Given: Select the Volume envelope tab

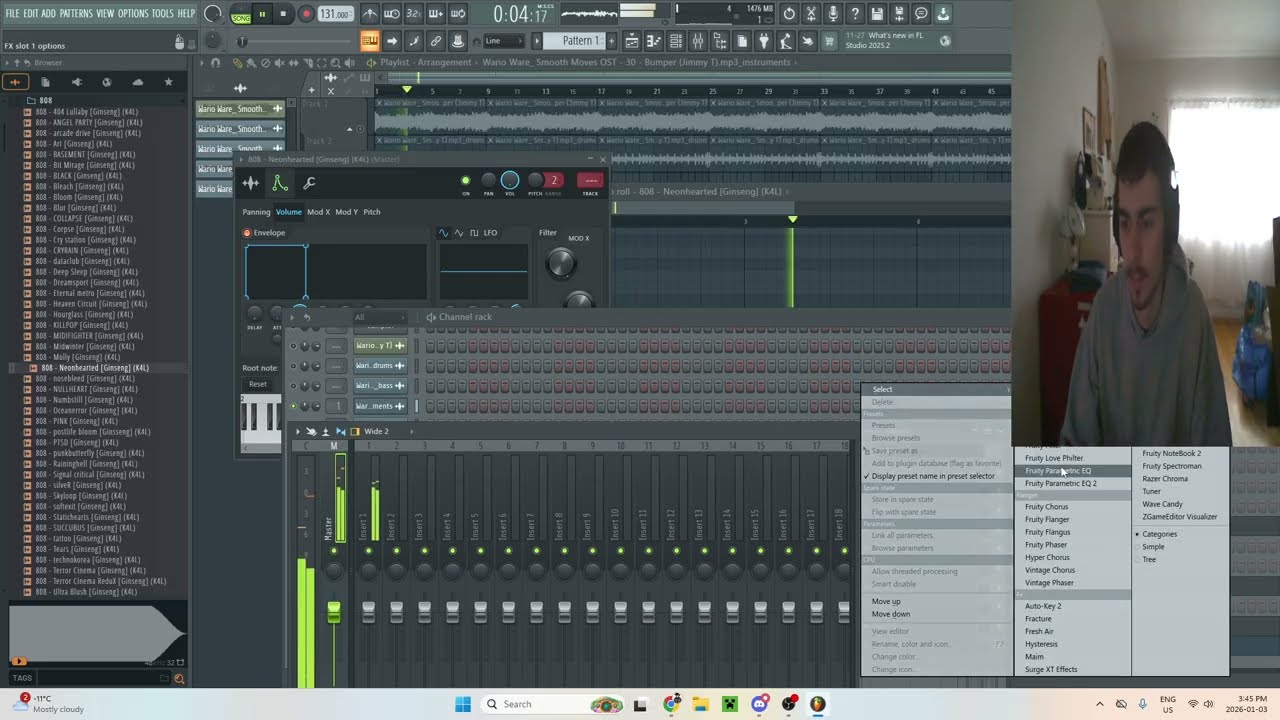Looking at the screenshot, I should tap(289, 212).
